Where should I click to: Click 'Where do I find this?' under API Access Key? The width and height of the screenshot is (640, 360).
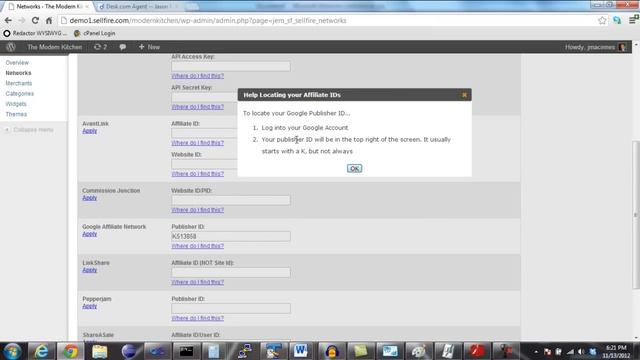198,76
